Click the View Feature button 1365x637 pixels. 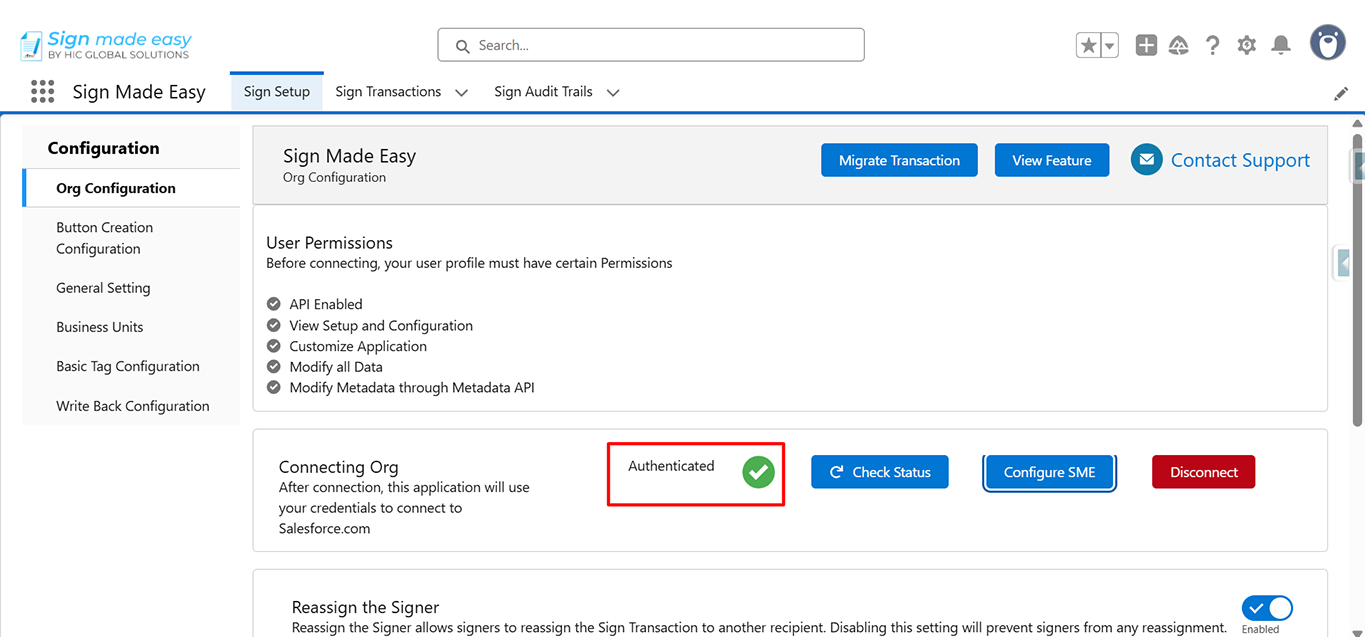point(1052,160)
